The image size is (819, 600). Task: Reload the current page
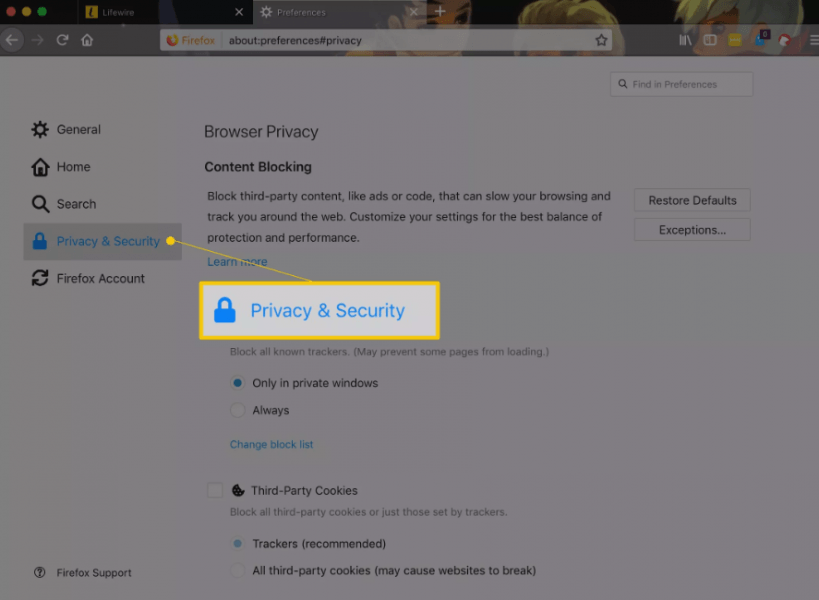tap(62, 40)
